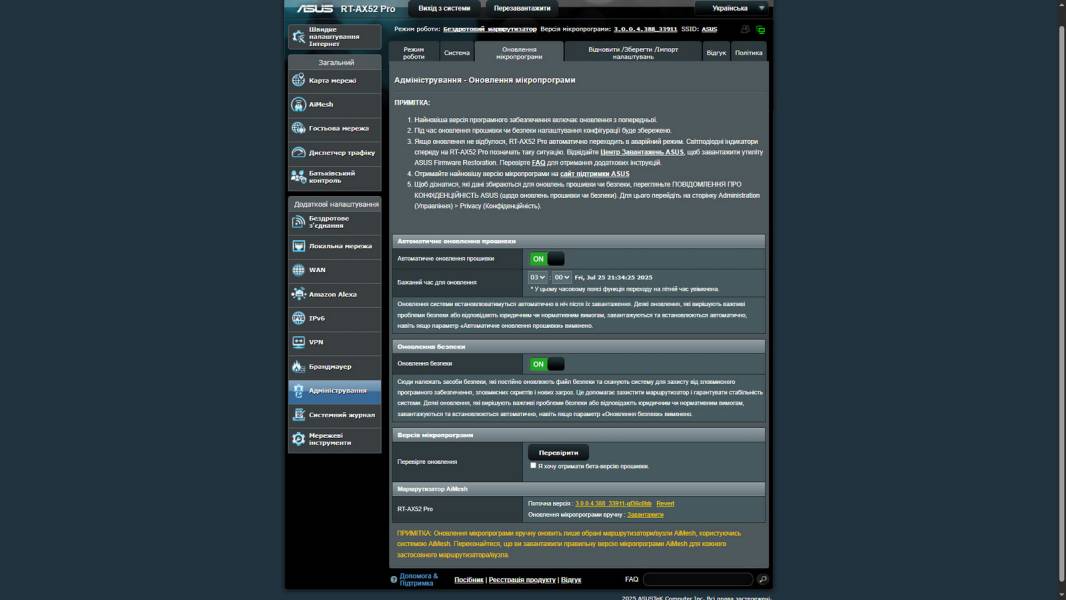Click the Брандмауер firewall icon

(298, 367)
